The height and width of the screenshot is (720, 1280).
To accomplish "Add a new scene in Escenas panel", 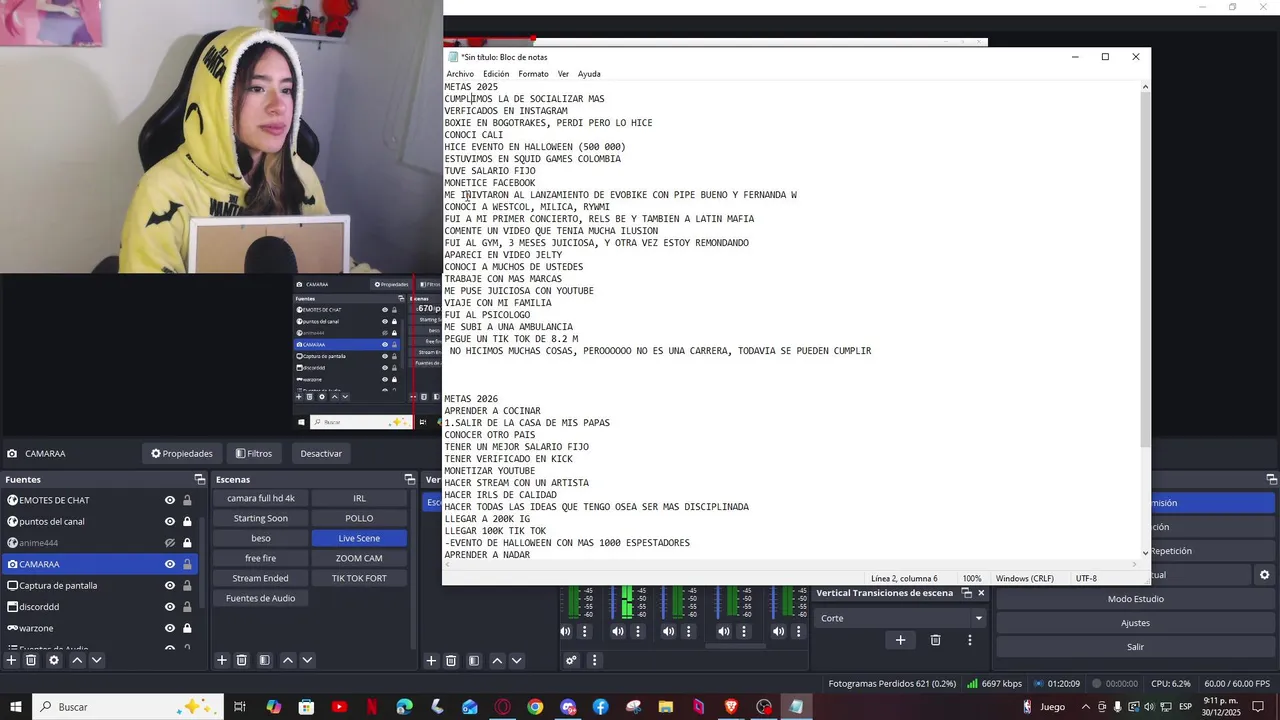I will coord(222,660).
